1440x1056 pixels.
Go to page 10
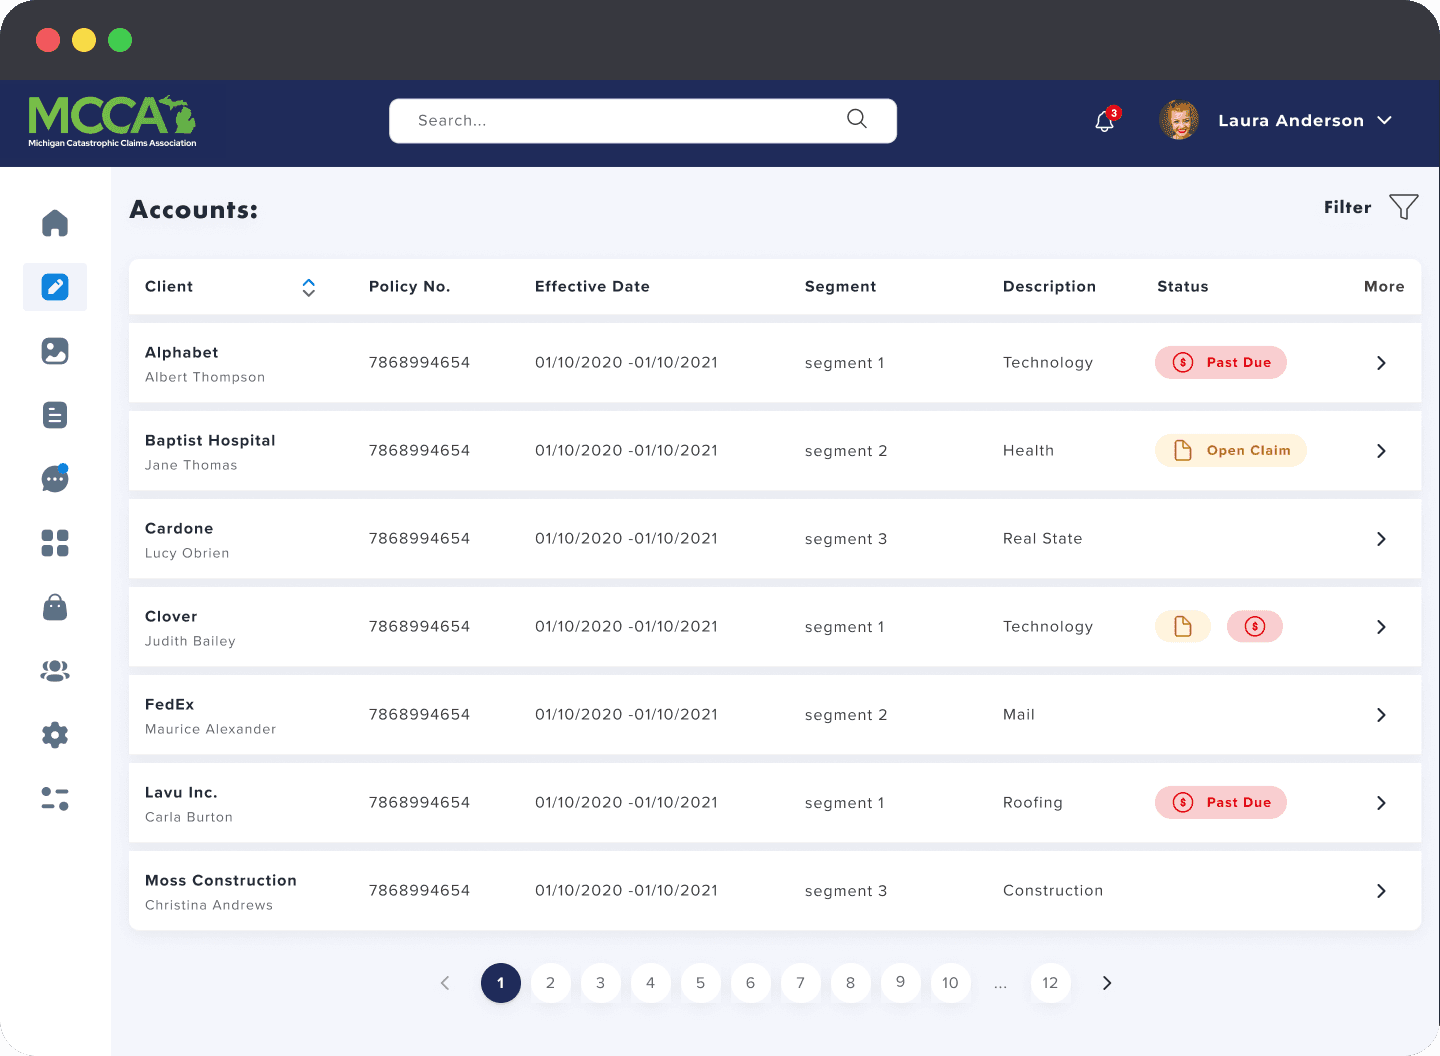(x=951, y=983)
